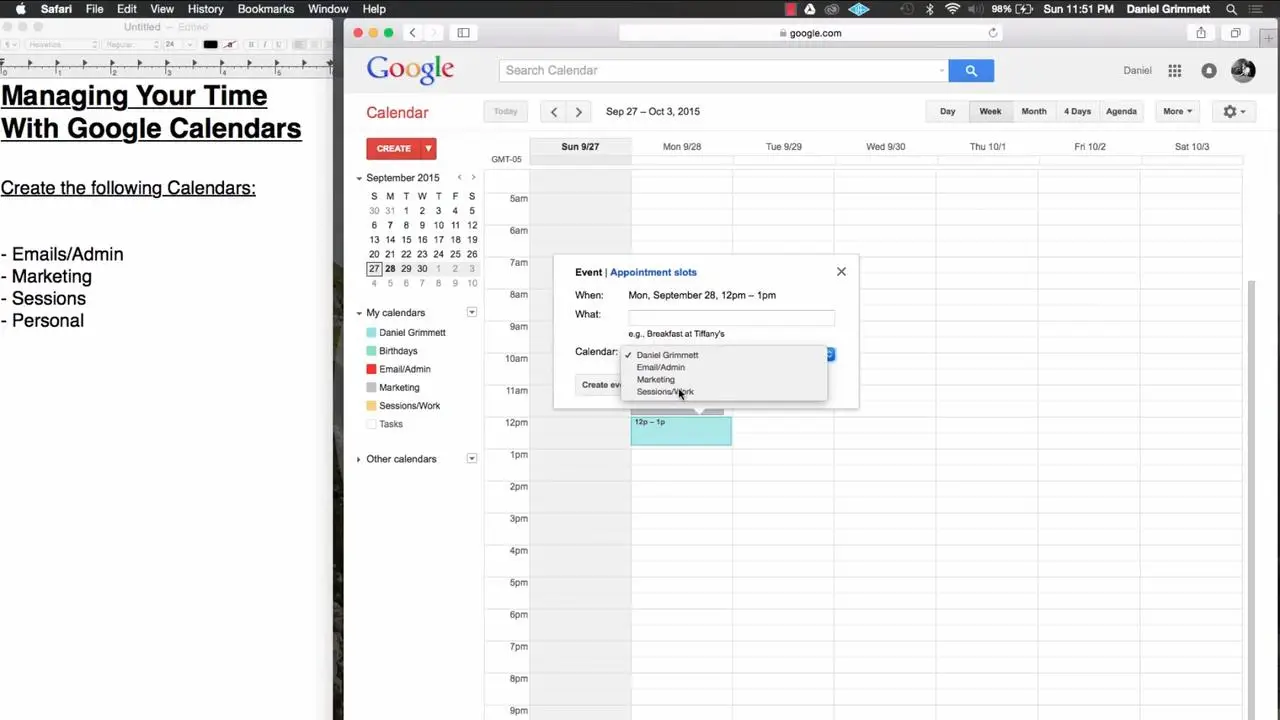Click the Daniel account name link
The image size is (1280, 720).
coord(1137,70)
